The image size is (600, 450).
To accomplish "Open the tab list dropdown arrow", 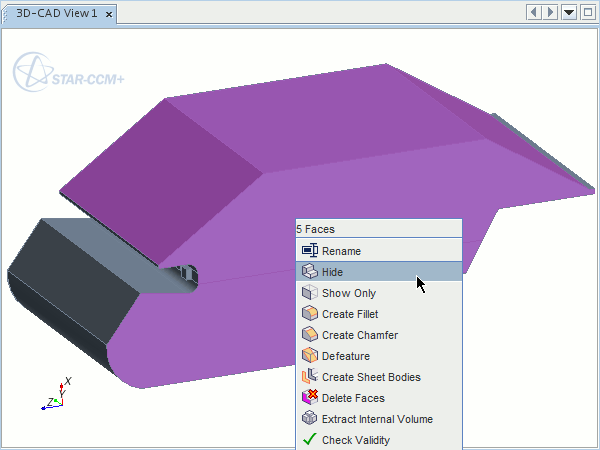I will [569, 13].
